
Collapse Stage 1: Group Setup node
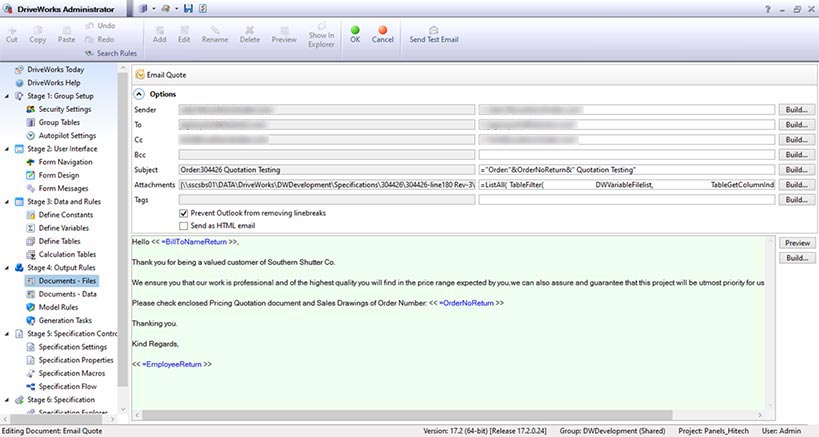tap(7, 96)
